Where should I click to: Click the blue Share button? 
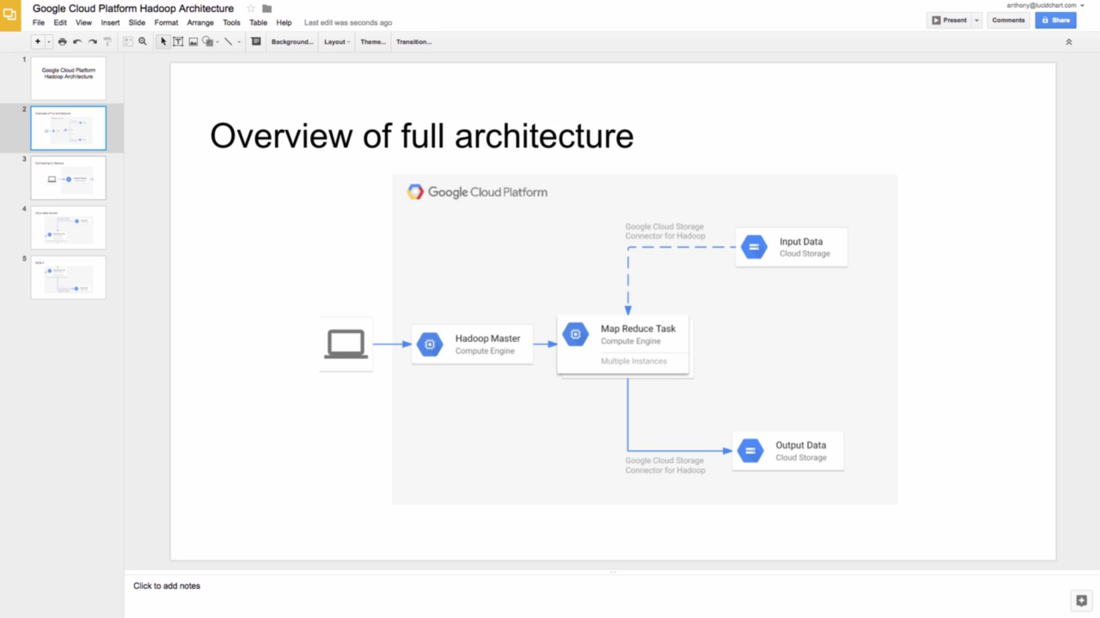click(x=1055, y=20)
